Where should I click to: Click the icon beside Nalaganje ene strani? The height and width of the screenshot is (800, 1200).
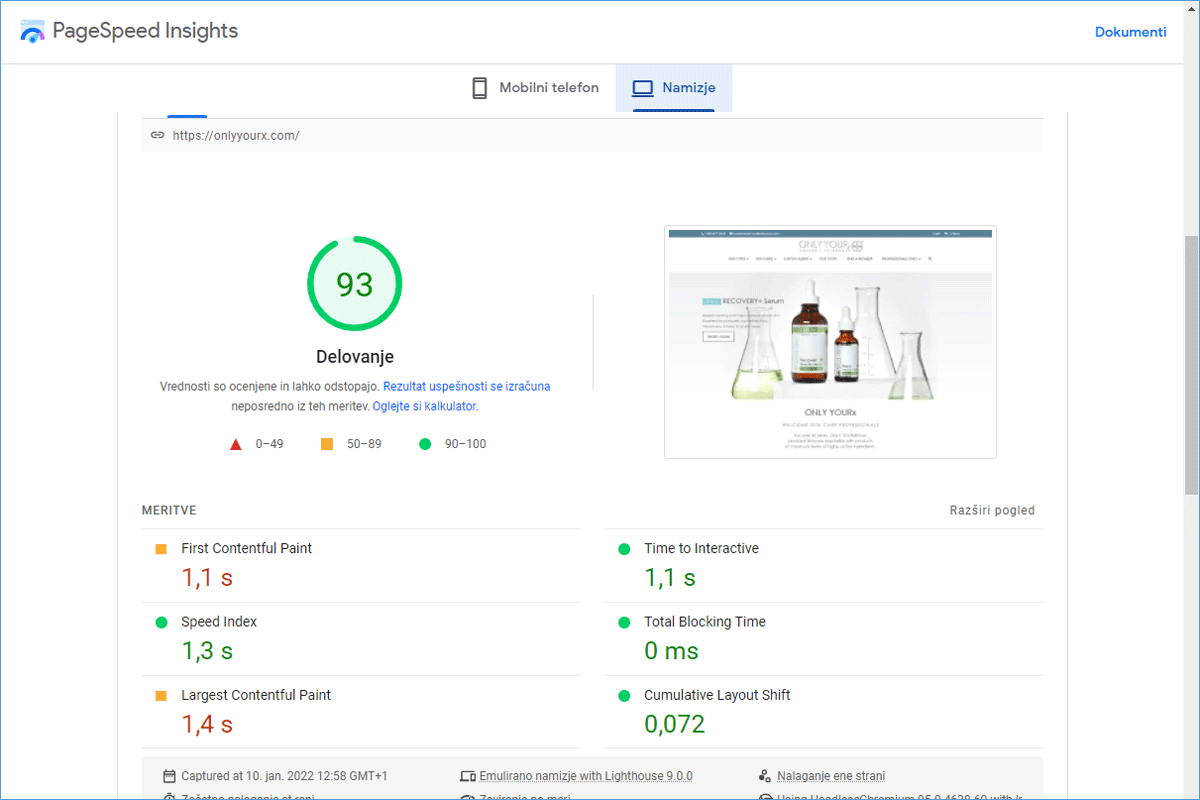[x=765, y=776]
